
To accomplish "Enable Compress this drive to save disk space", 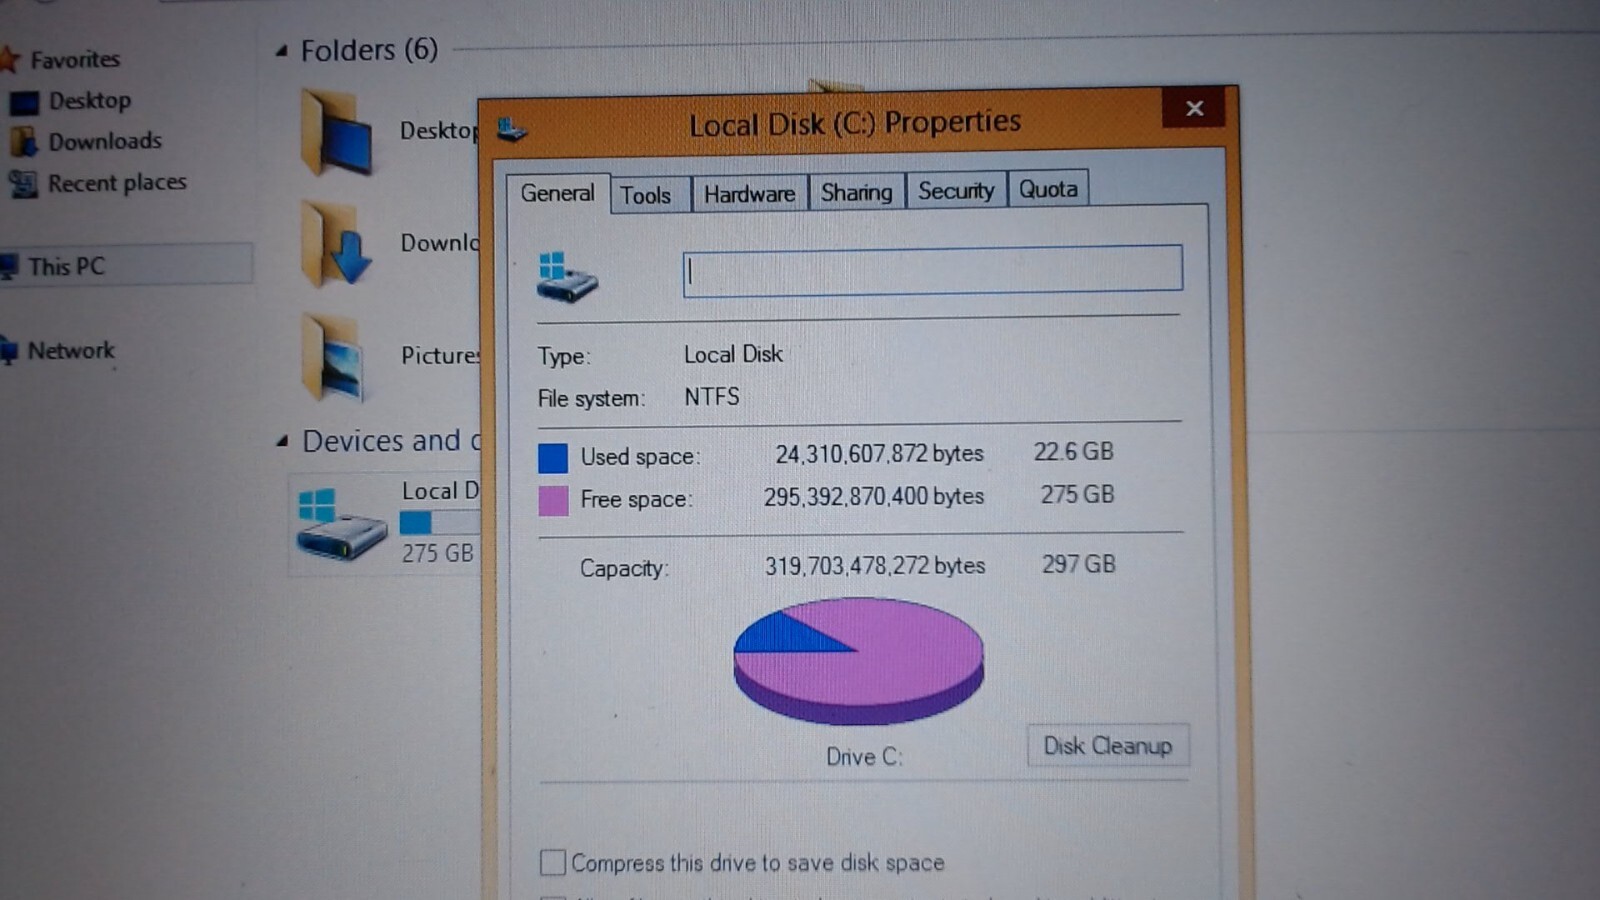I will coord(552,862).
